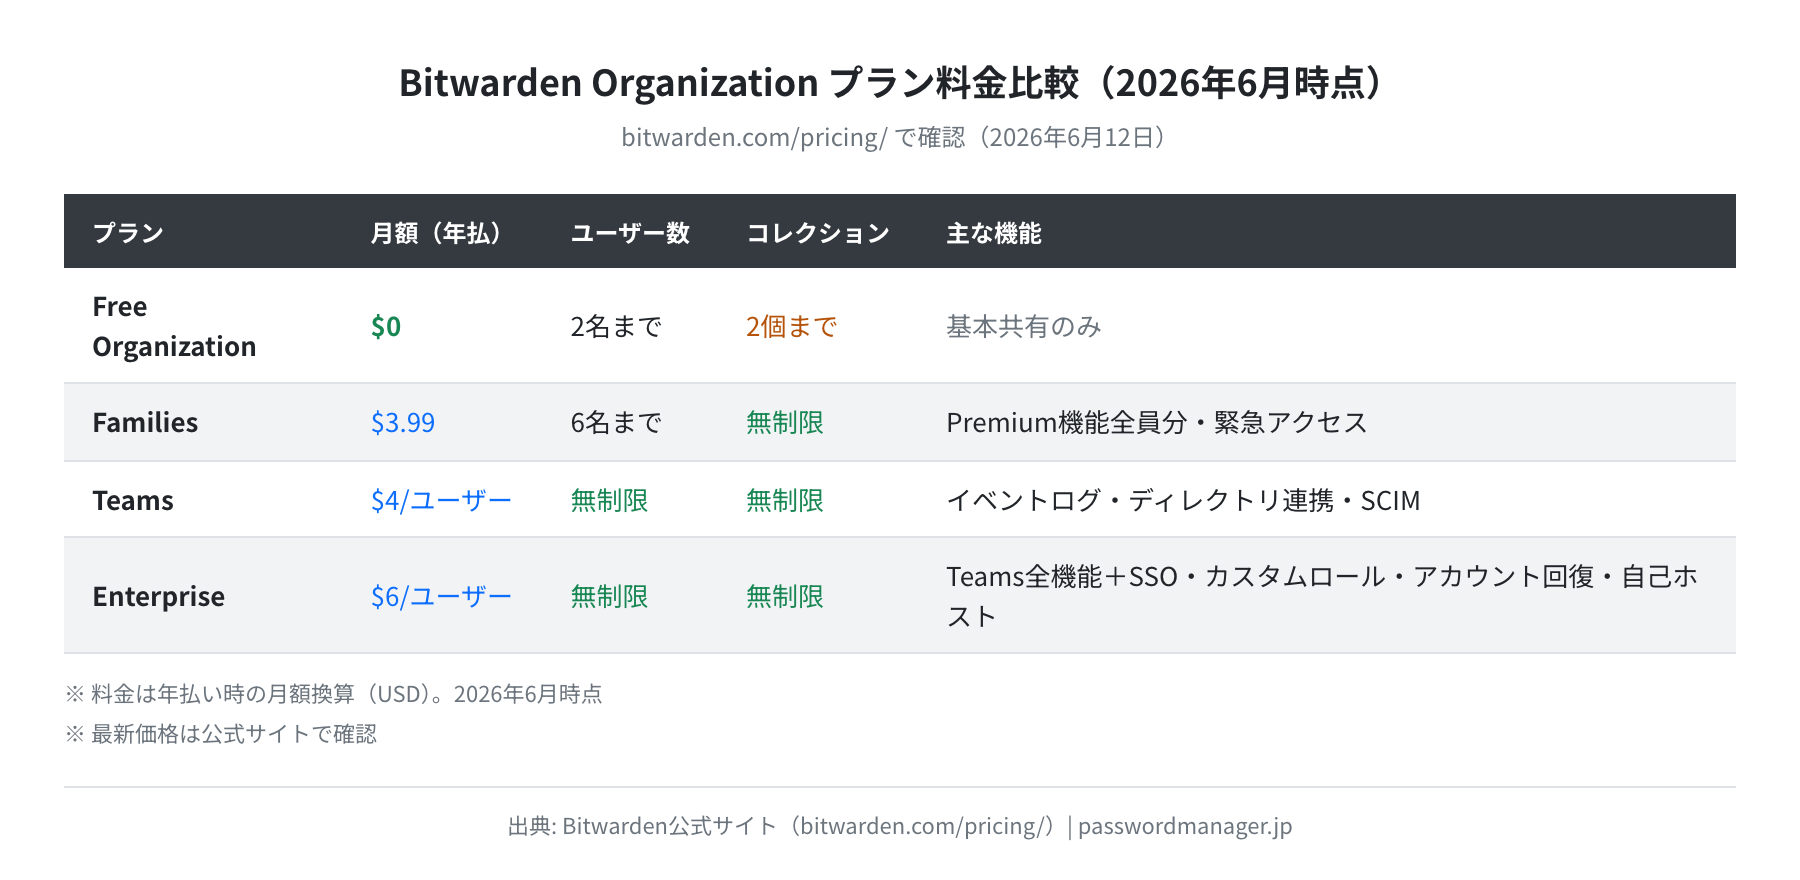The height and width of the screenshot is (880, 1800).
Task: Click the title 'Bitwarden Organization プラン料金比較'
Action: [739, 83]
